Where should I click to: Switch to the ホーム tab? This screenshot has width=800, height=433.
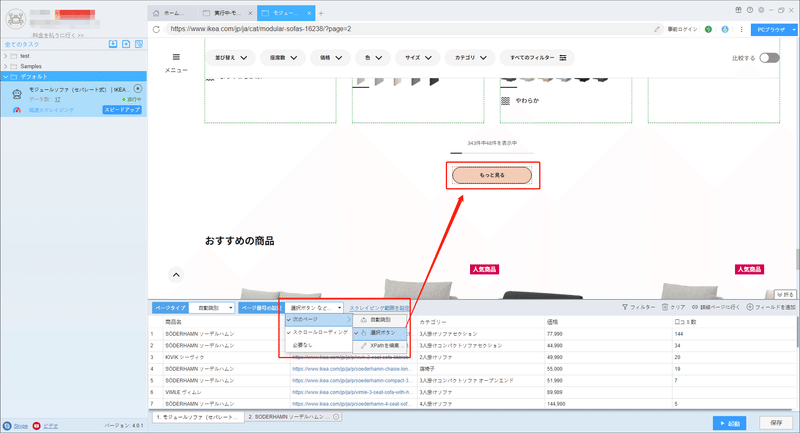click(x=173, y=13)
